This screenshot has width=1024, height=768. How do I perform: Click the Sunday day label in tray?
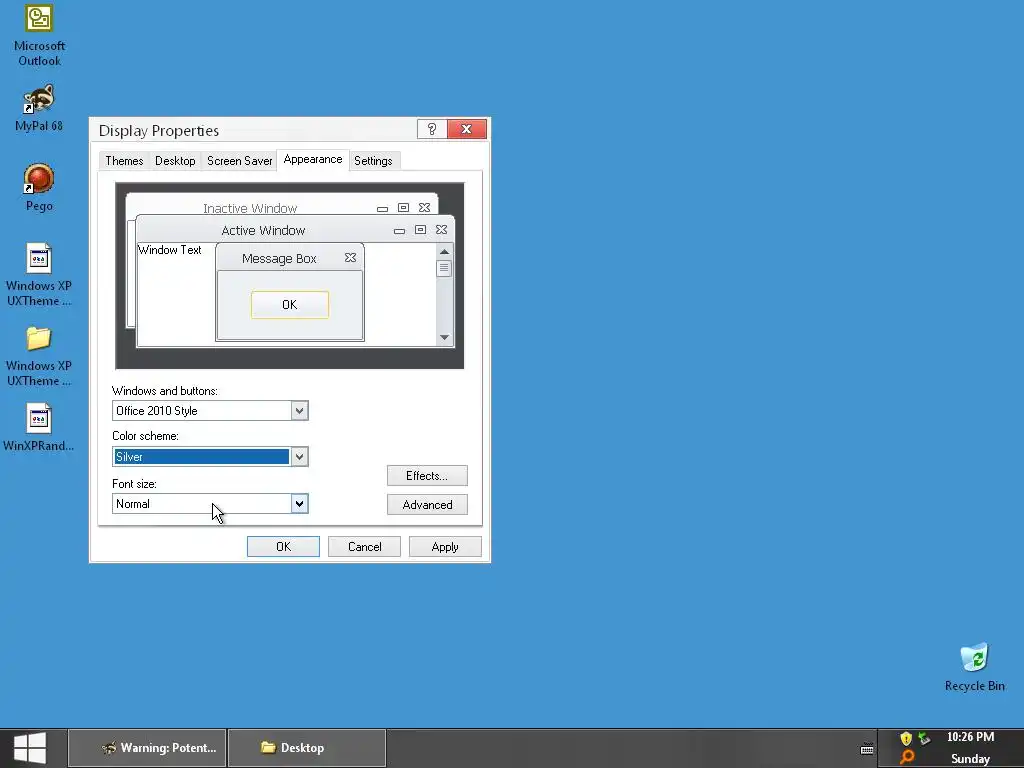pyautogui.click(x=970, y=759)
